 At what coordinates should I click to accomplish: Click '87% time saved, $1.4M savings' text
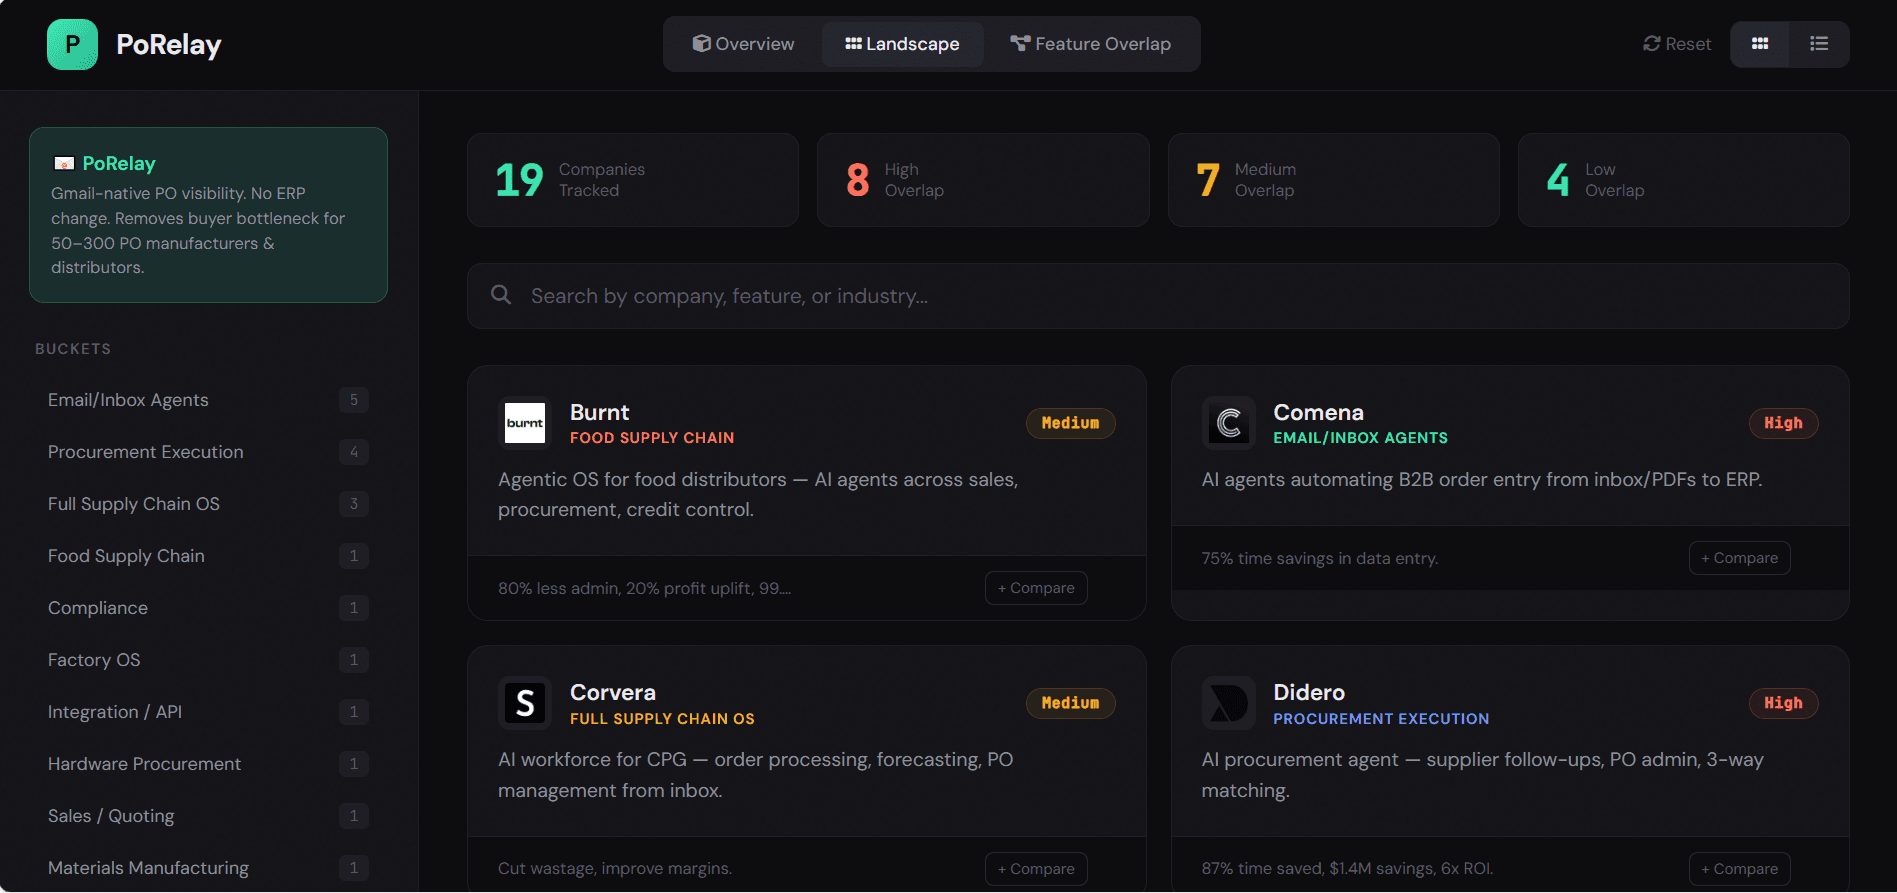point(1347,869)
